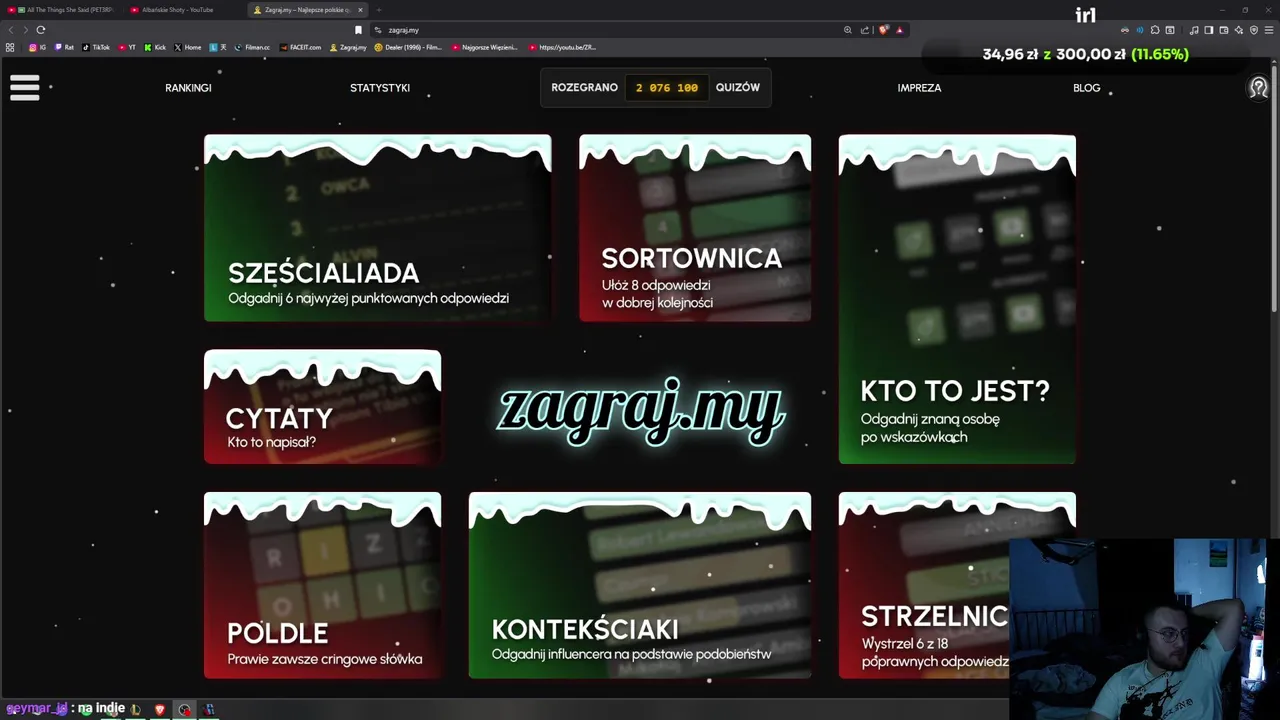This screenshot has width=1280, height=720.
Task: Click the support headset icon
Action: coord(1258,88)
